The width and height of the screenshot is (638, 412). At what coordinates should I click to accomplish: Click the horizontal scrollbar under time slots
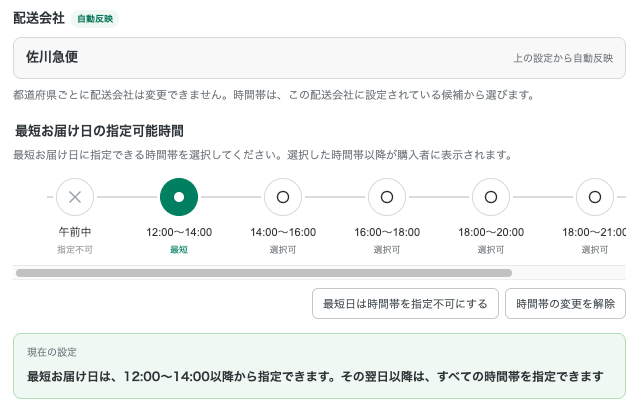pyautogui.click(x=264, y=273)
